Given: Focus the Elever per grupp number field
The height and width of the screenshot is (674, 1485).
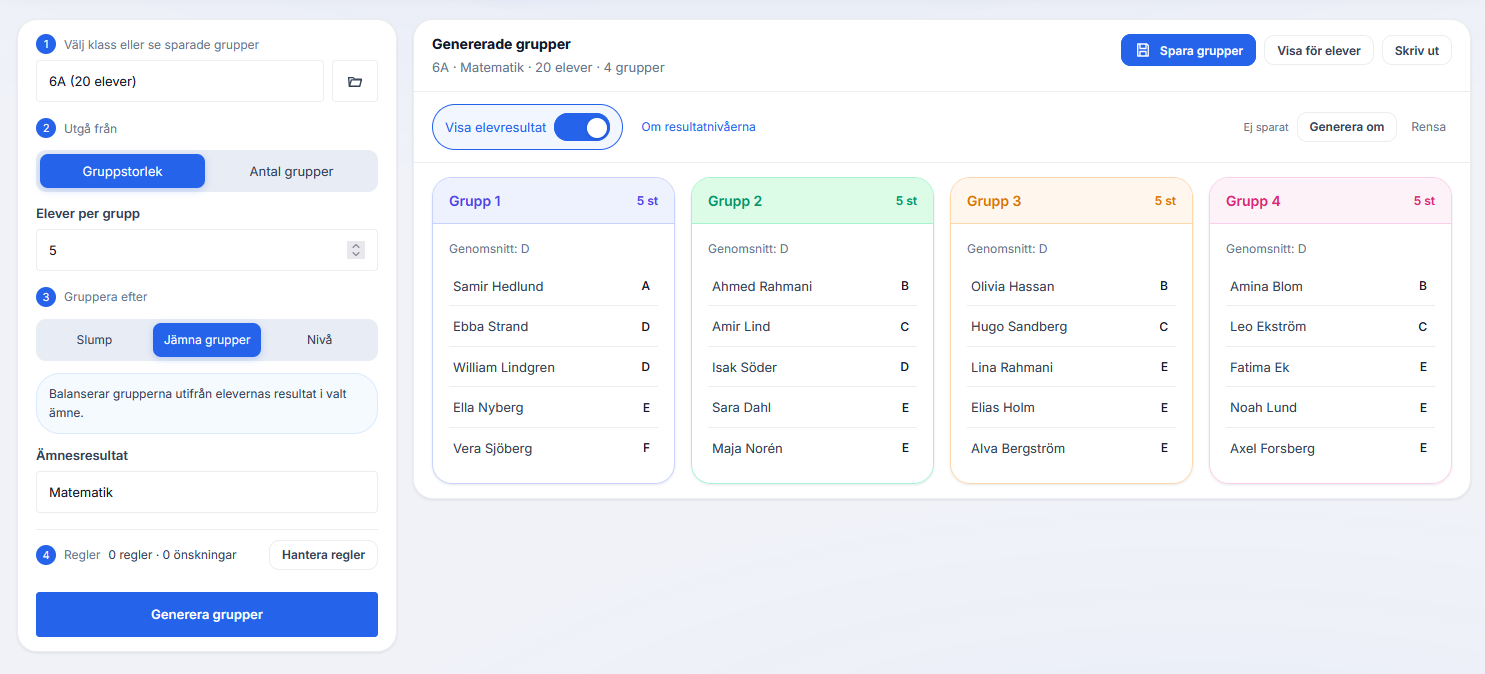Looking at the screenshot, I should pos(207,250).
